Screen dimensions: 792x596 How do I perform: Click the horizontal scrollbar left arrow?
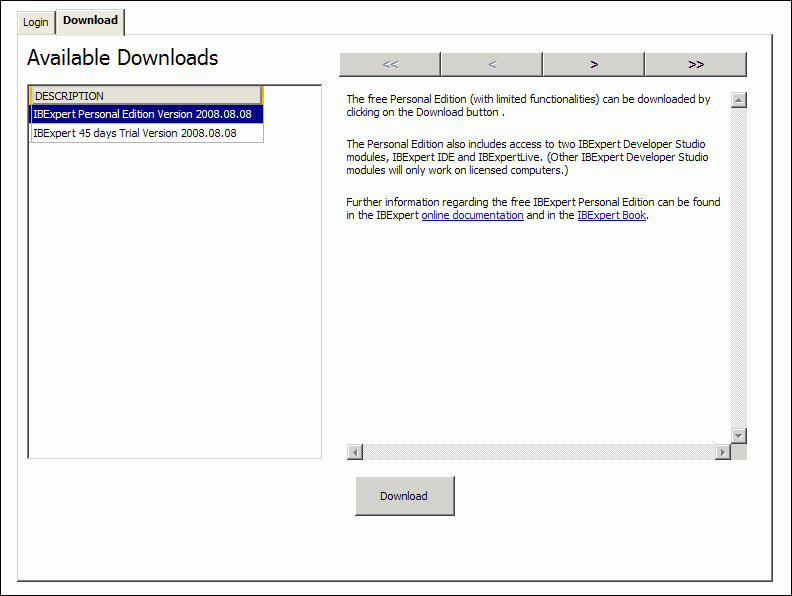[355, 452]
